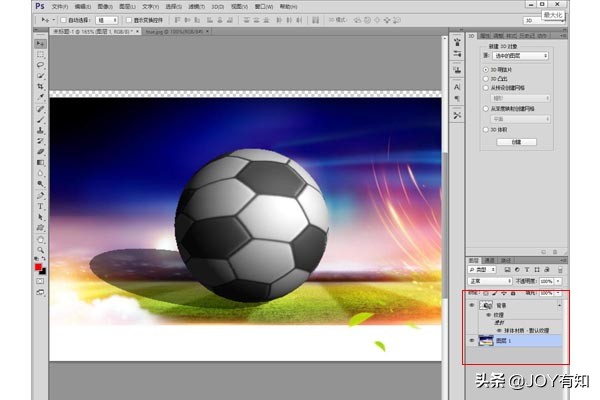Click the foreground red color swatch

(x=38, y=267)
